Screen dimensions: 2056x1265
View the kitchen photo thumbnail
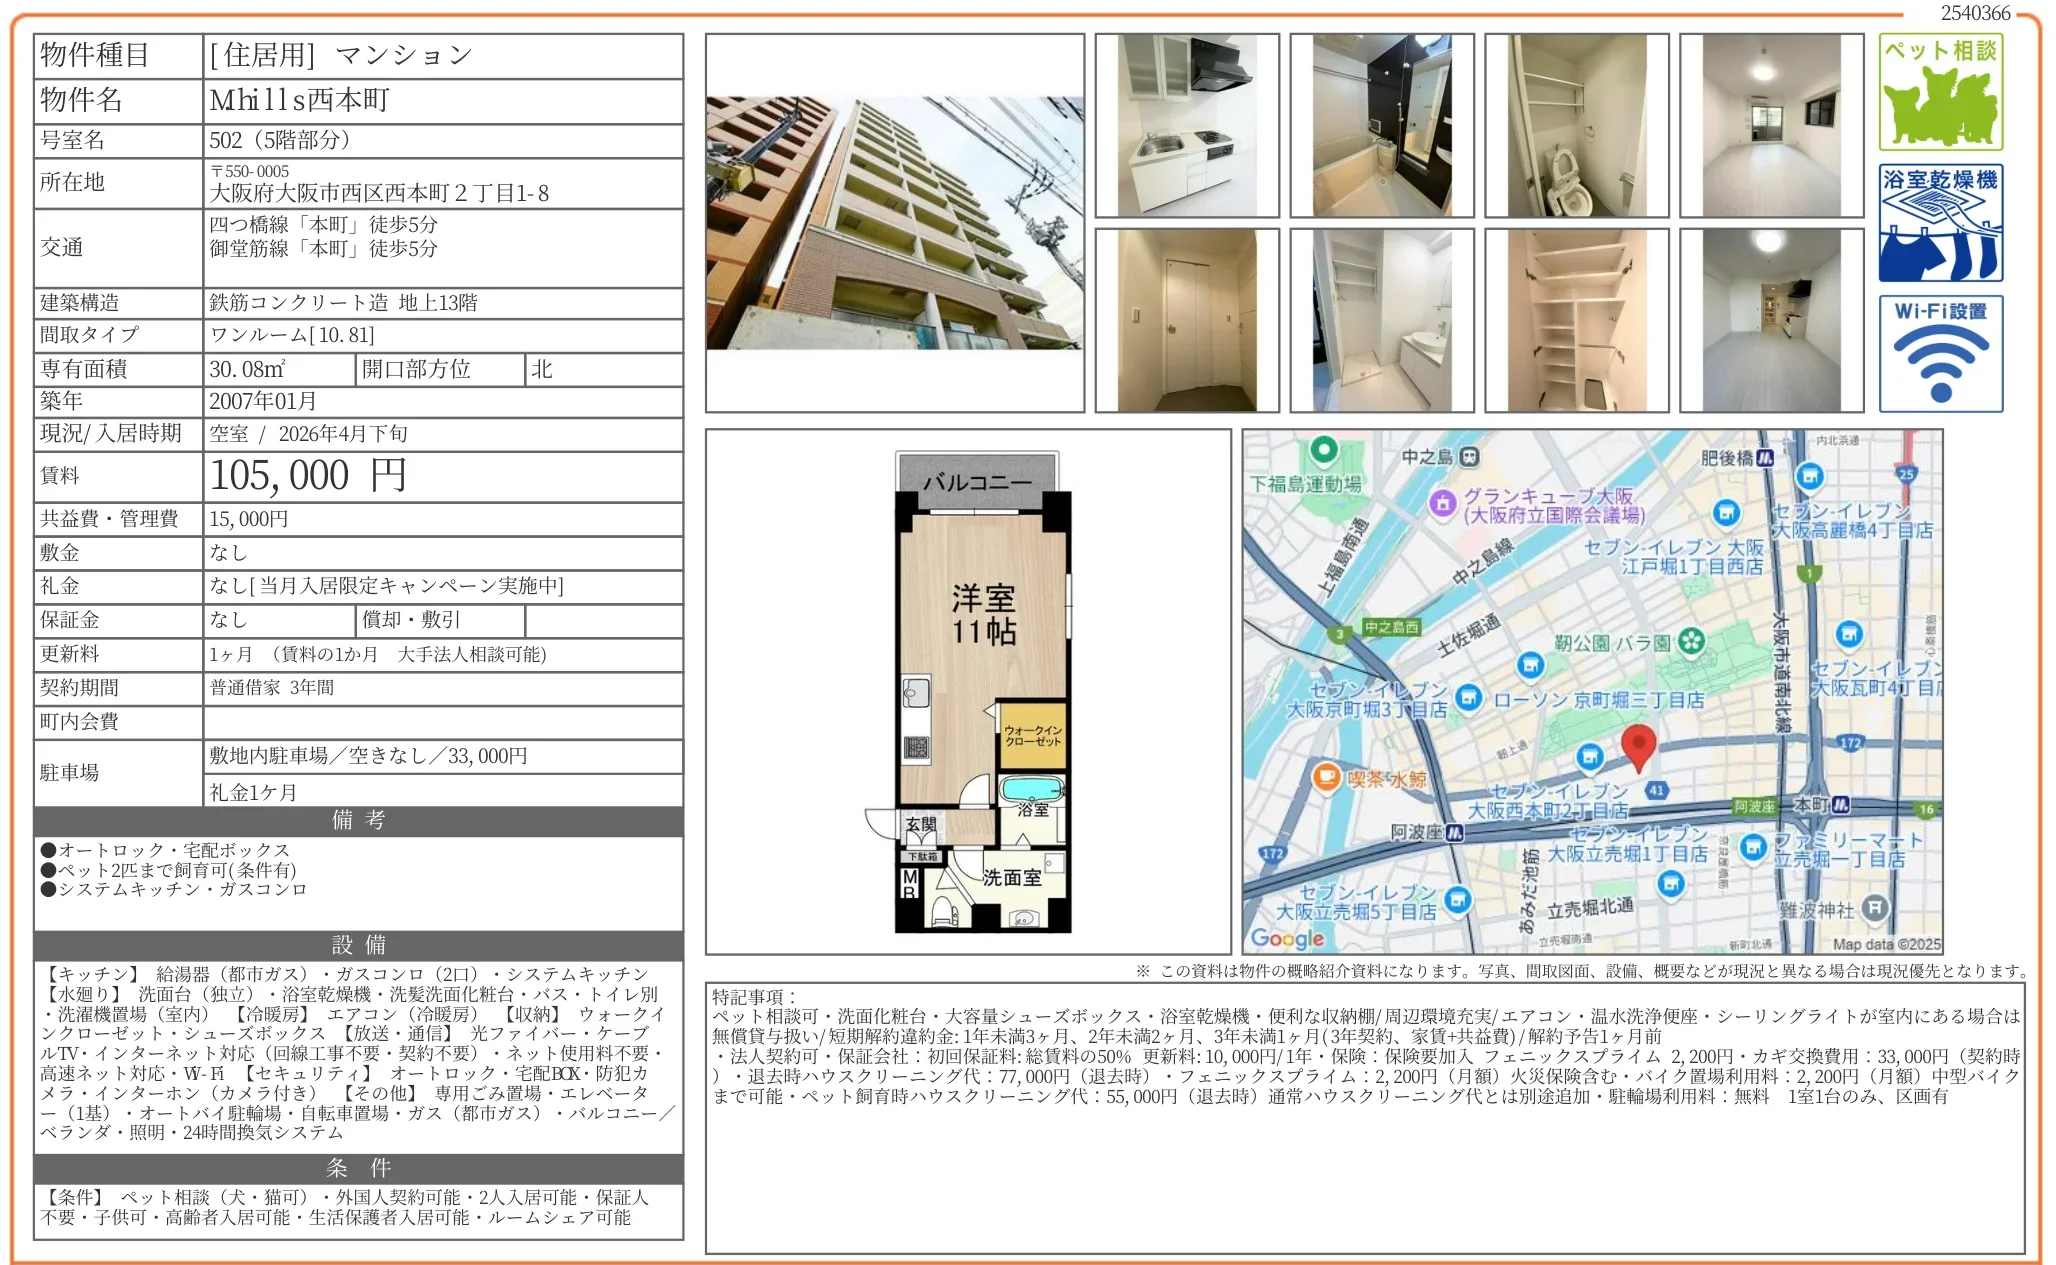[x=1187, y=125]
